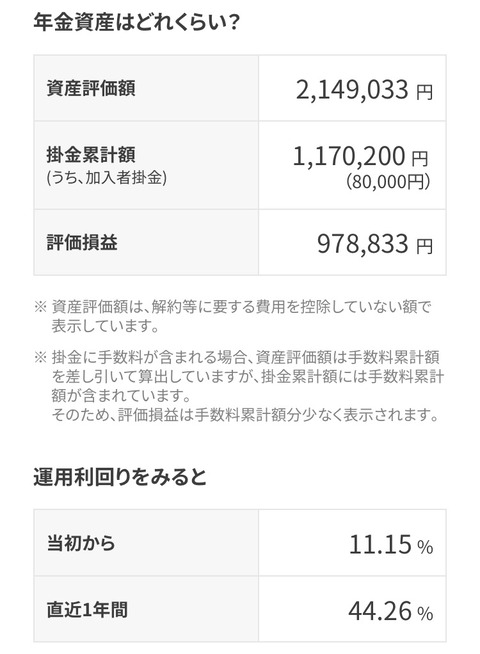
Task: Click the note line 額が含まれています。
Action: (x=121, y=395)
